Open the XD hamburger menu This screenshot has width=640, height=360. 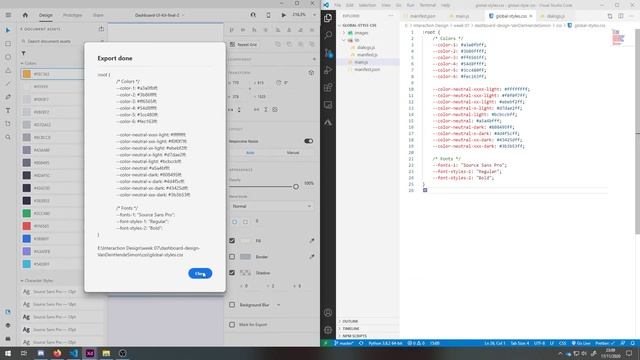click(x=8, y=15)
